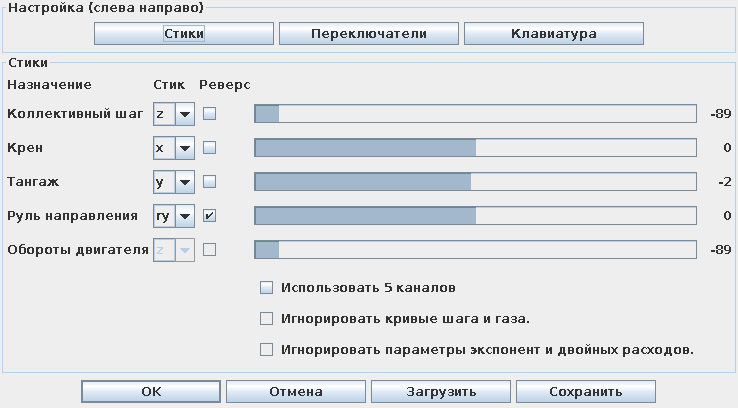The width and height of the screenshot is (738, 408).
Task: Open the Руль направления stick dropdown
Action: [184, 215]
